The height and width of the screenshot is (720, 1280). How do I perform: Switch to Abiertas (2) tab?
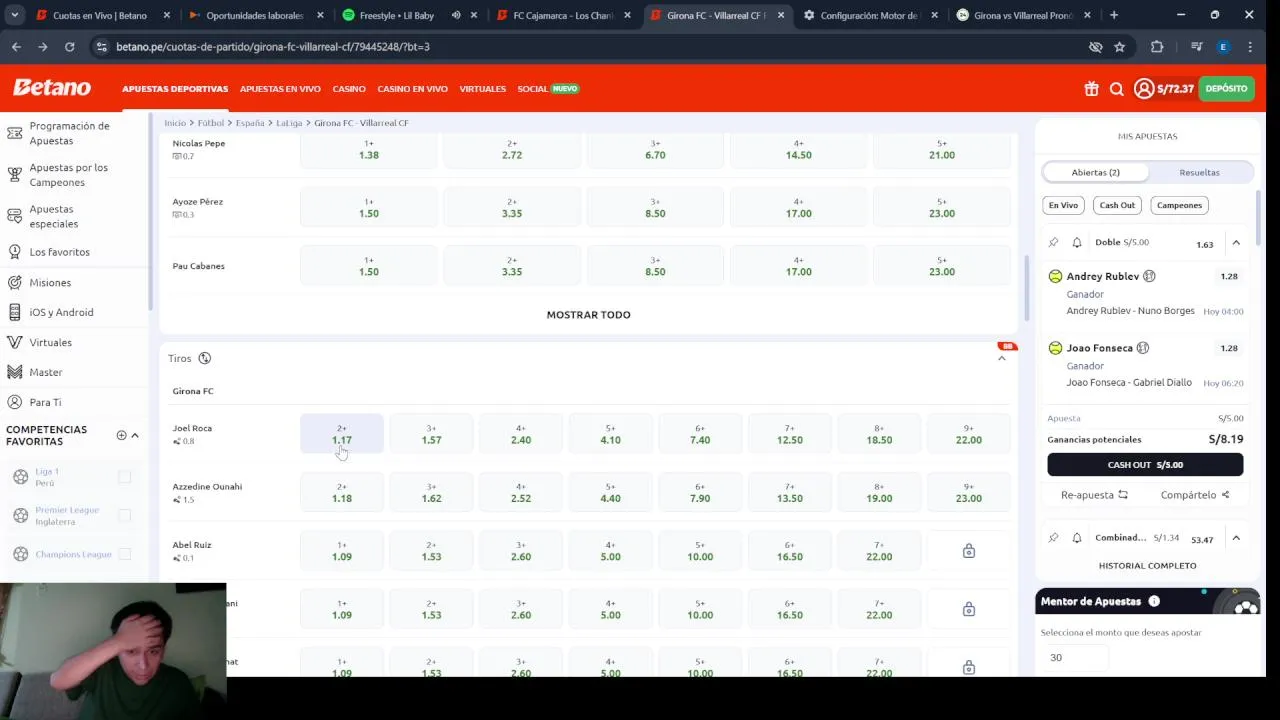[1095, 172]
